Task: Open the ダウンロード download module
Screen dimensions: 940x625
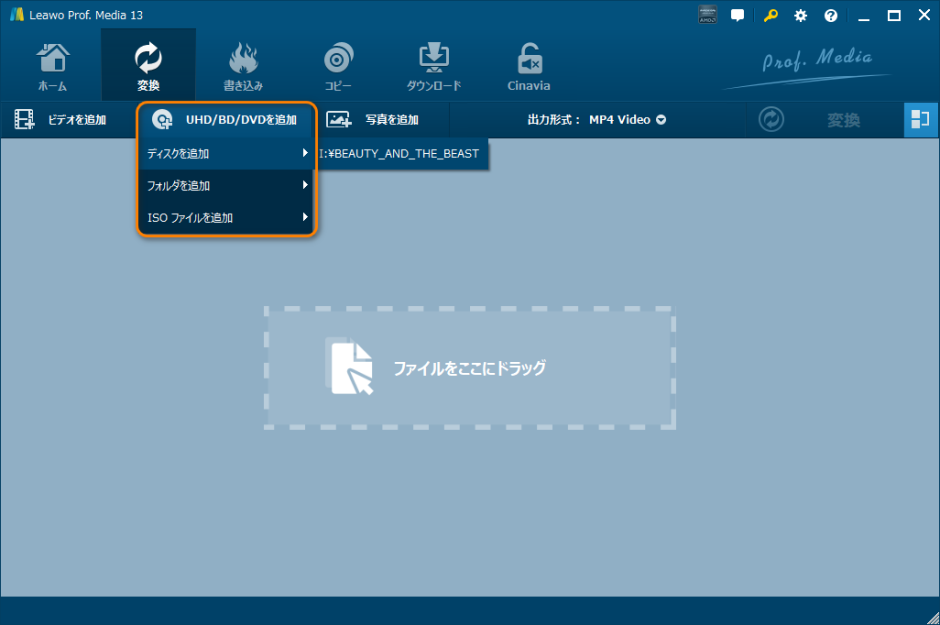Action: 433,66
